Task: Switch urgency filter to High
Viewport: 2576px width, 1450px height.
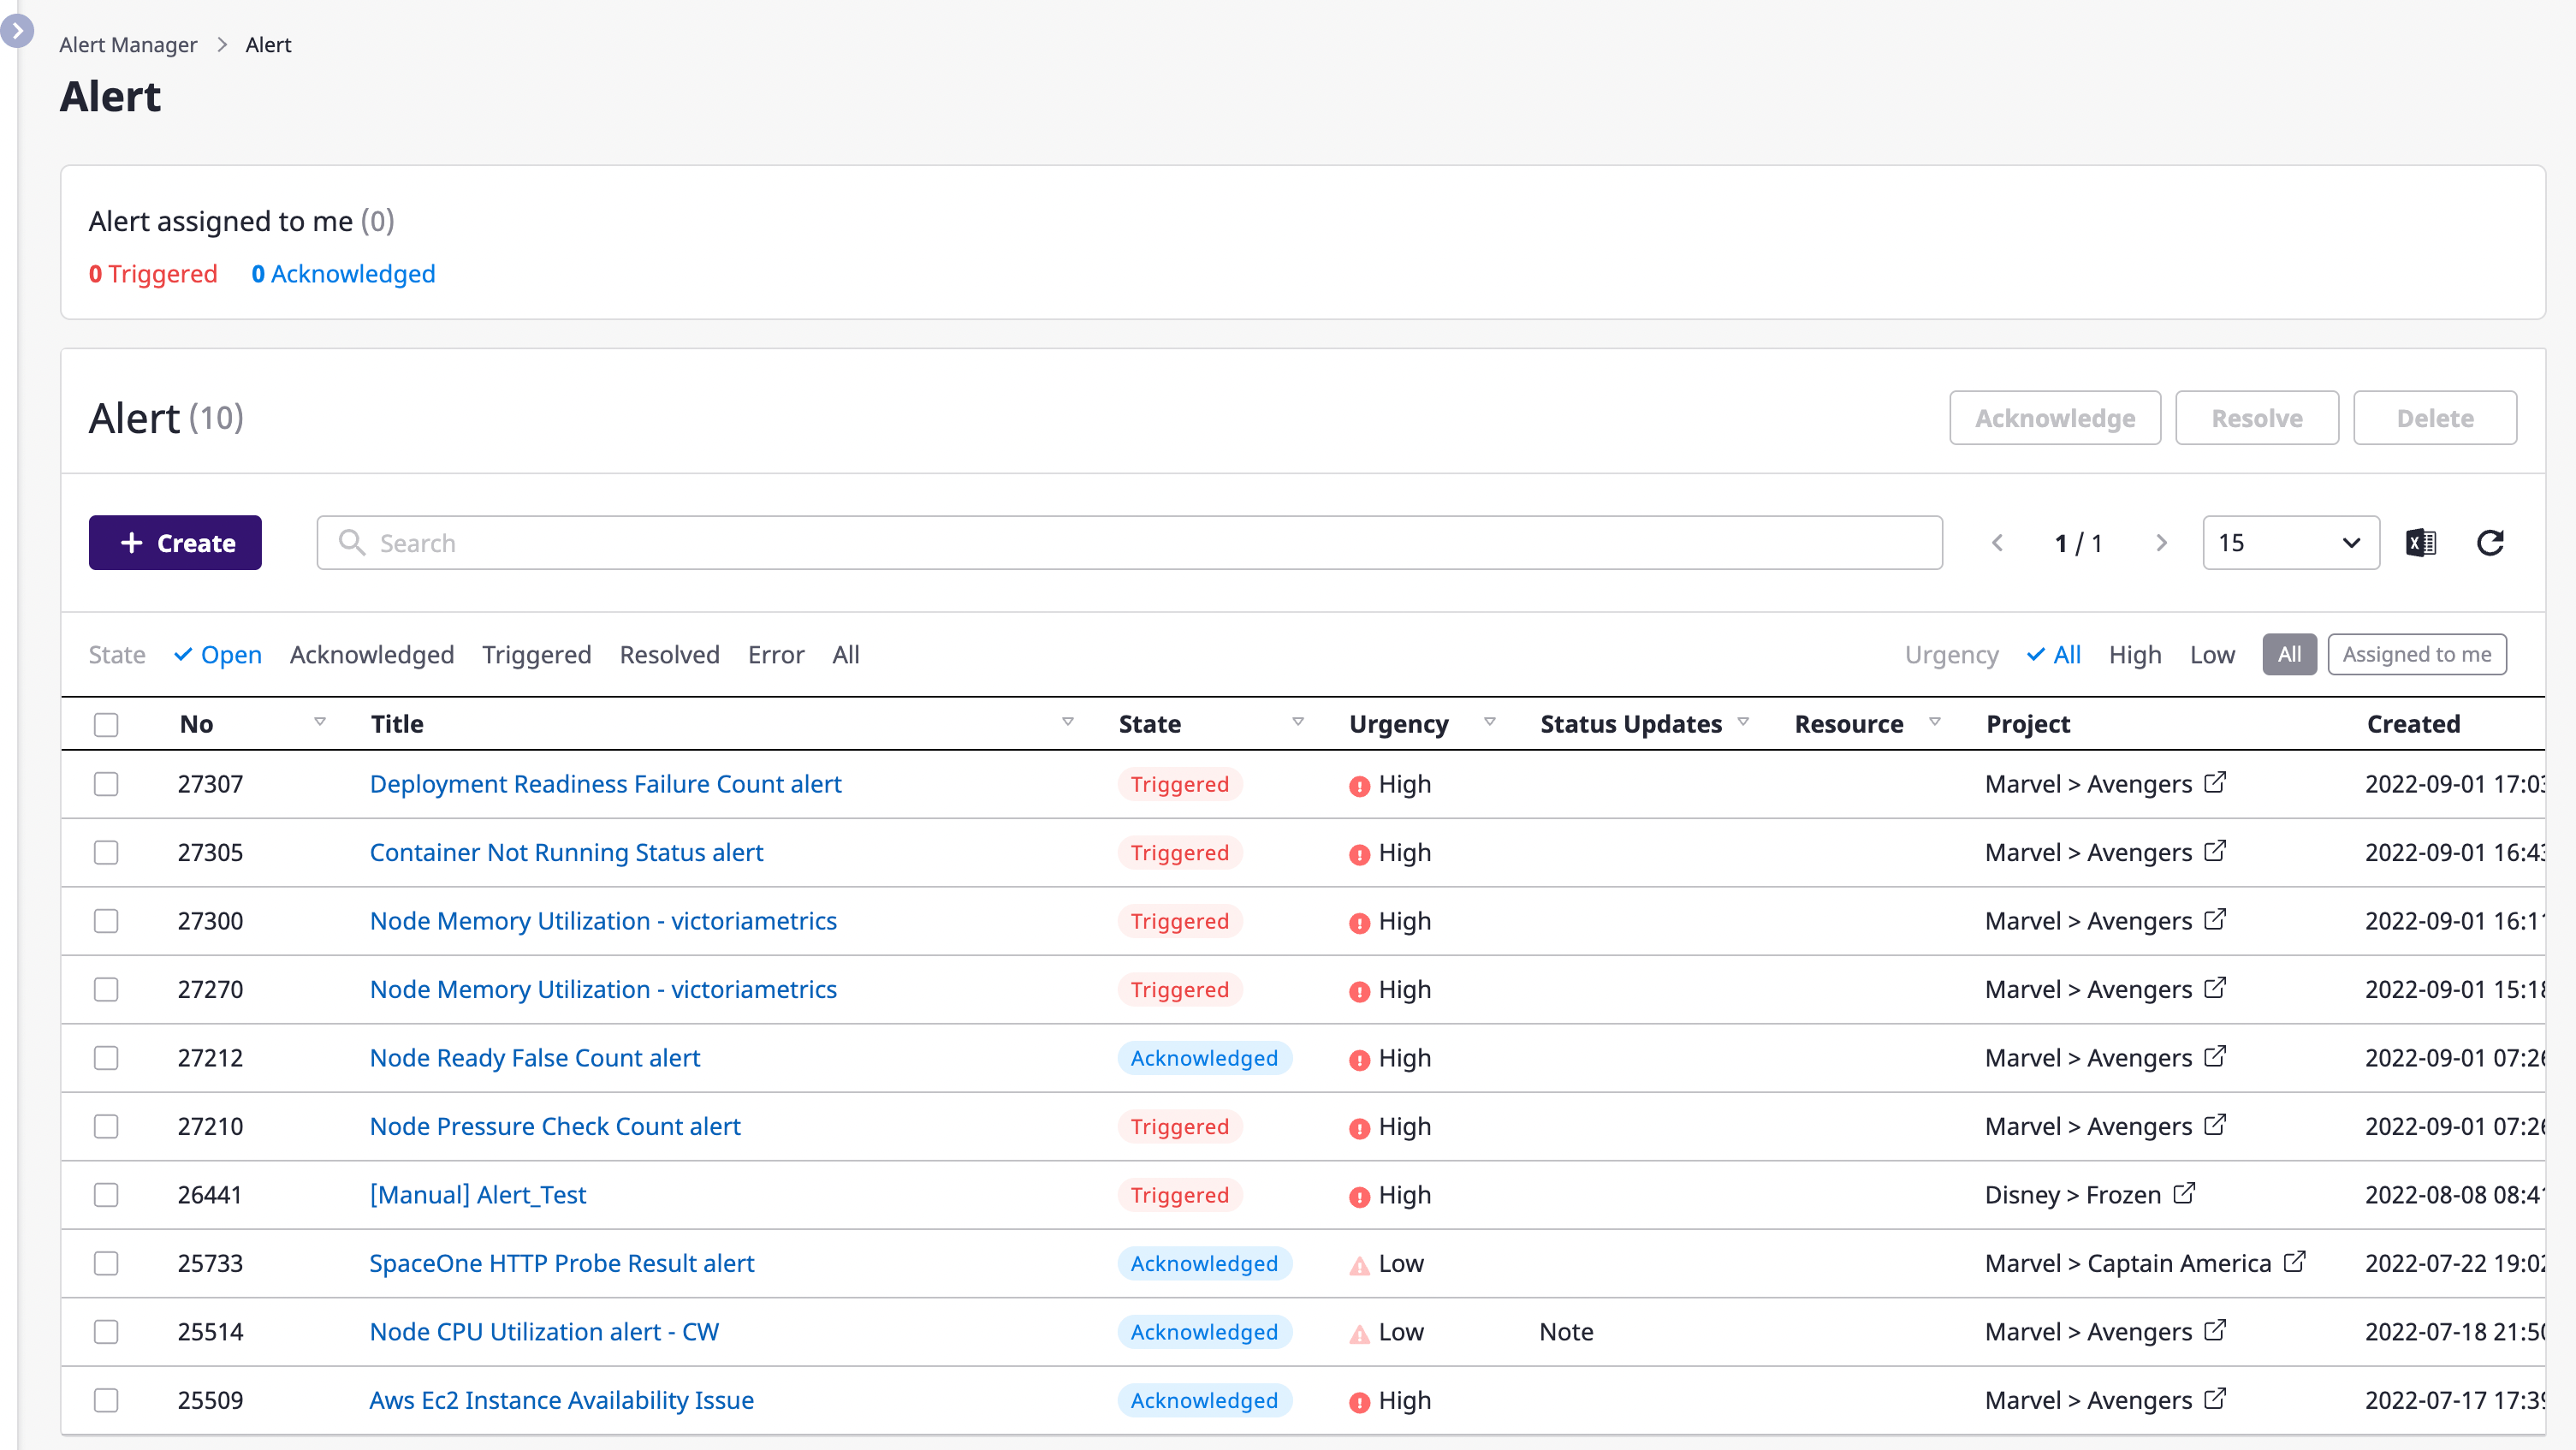Action: point(2134,654)
